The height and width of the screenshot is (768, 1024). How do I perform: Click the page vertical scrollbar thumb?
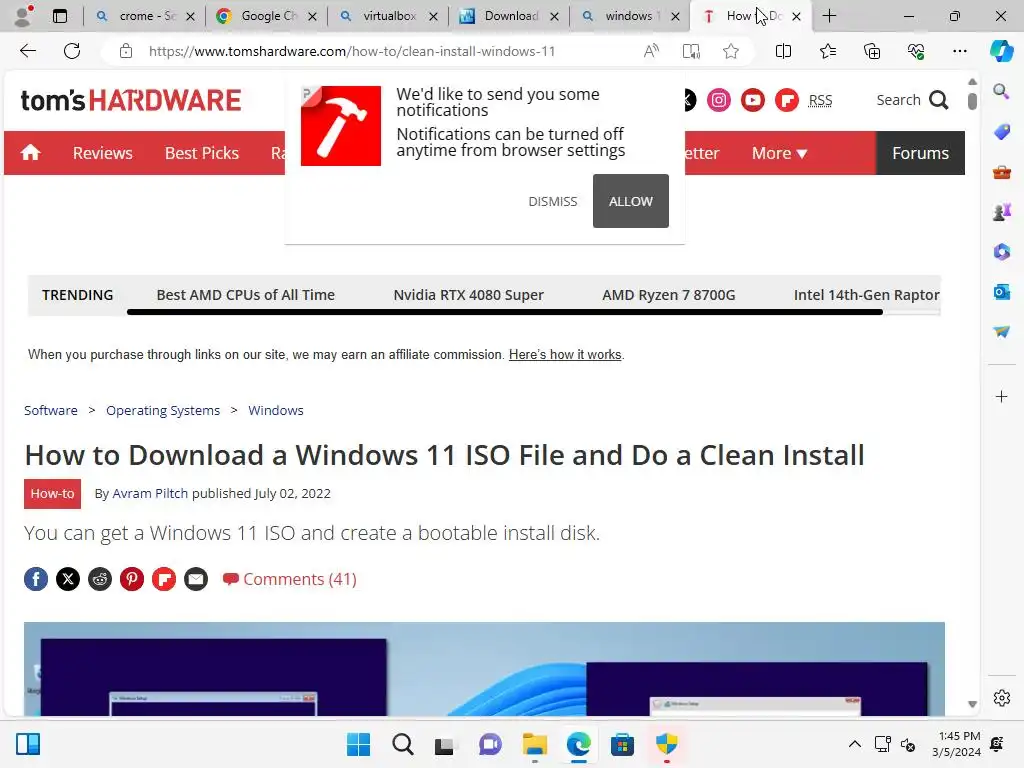pyautogui.click(x=972, y=101)
